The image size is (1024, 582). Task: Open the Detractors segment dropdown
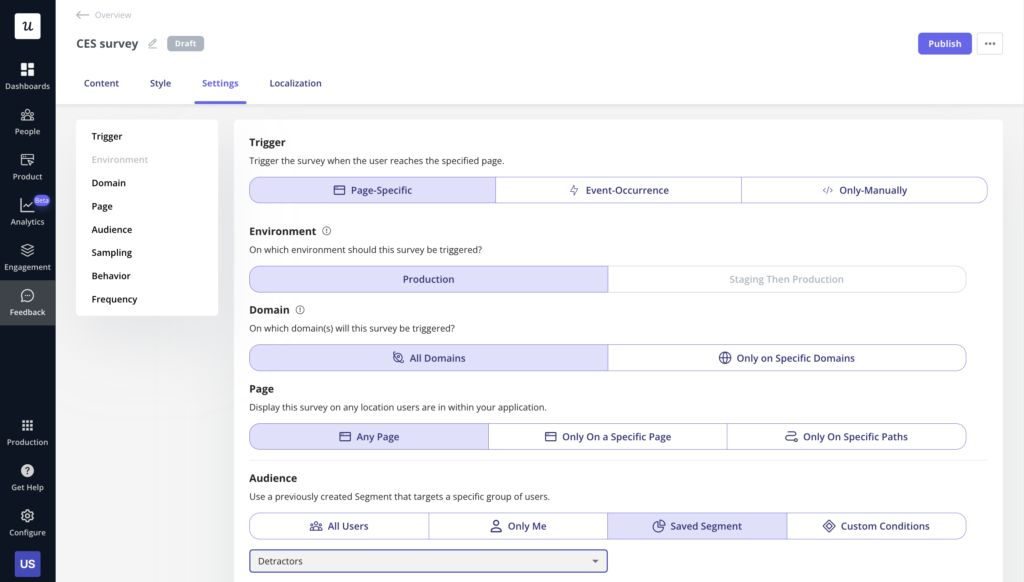428,561
